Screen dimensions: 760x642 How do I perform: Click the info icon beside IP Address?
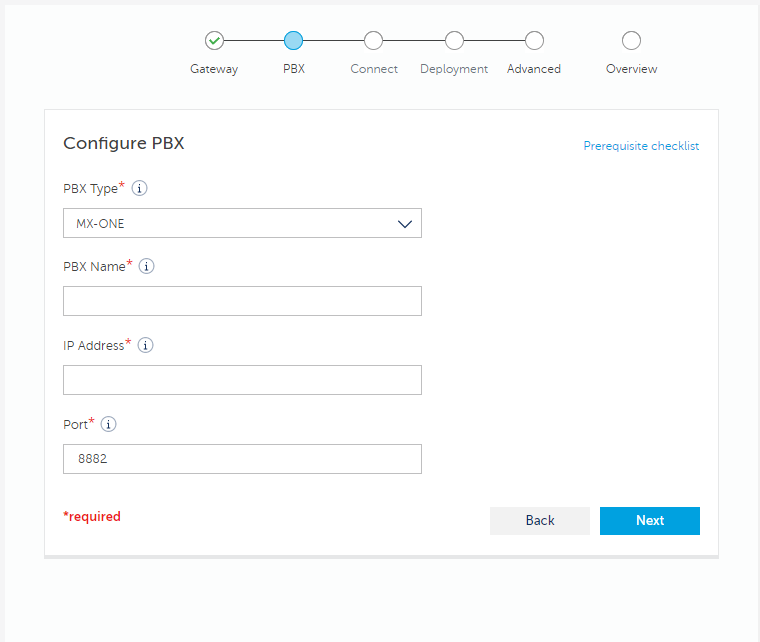pyautogui.click(x=145, y=345)
